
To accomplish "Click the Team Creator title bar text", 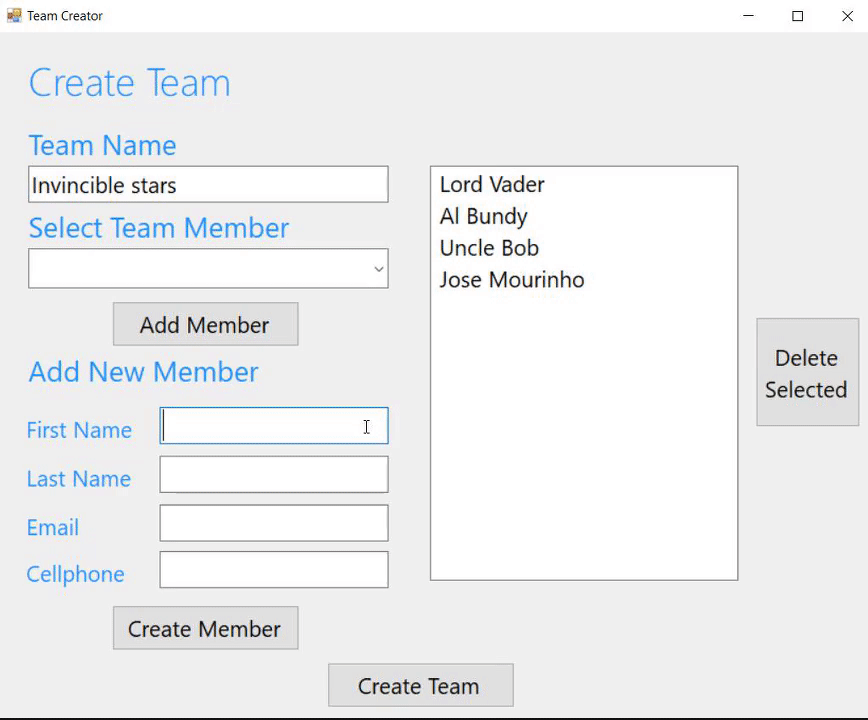I will [64, 15].
